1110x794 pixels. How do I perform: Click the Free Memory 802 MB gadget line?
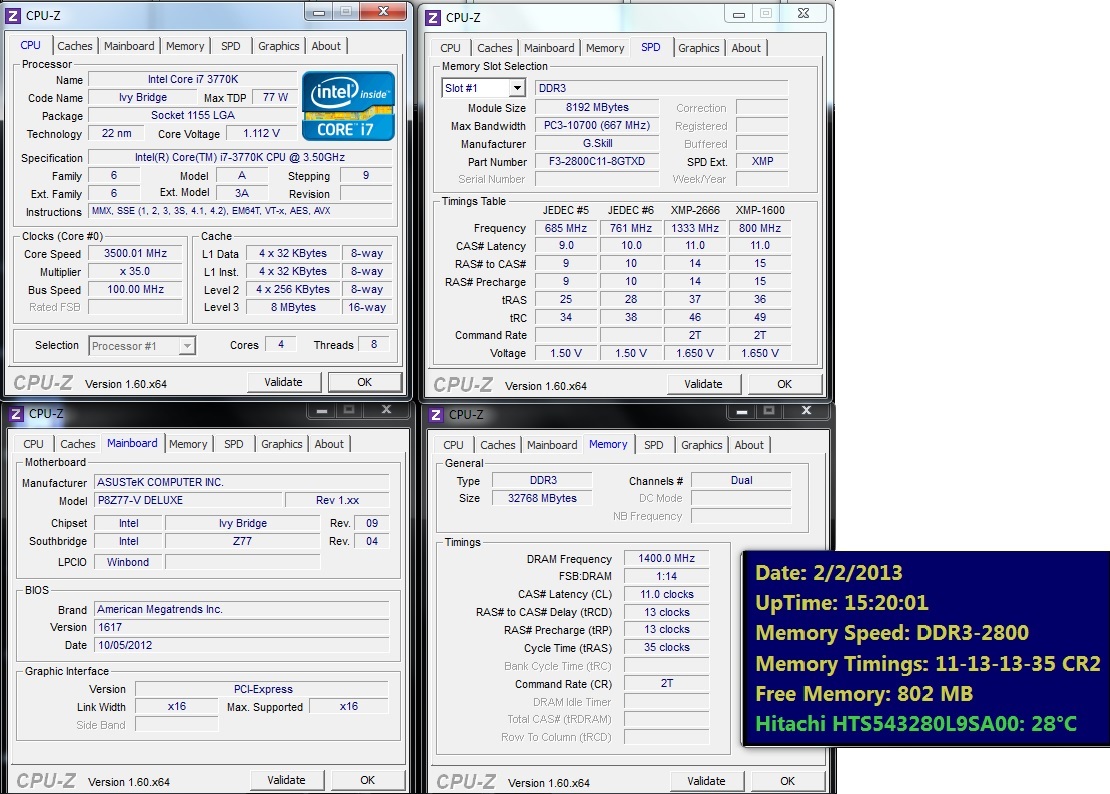pyautogui.click(x=864, y=694)
